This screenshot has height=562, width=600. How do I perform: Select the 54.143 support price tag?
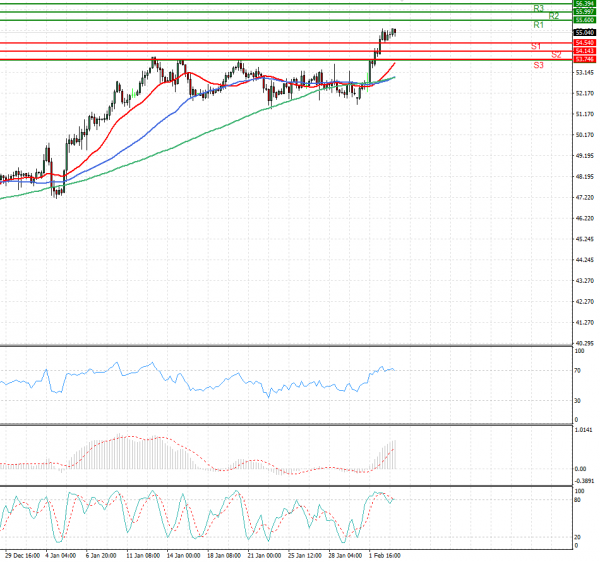coord(584,51)
